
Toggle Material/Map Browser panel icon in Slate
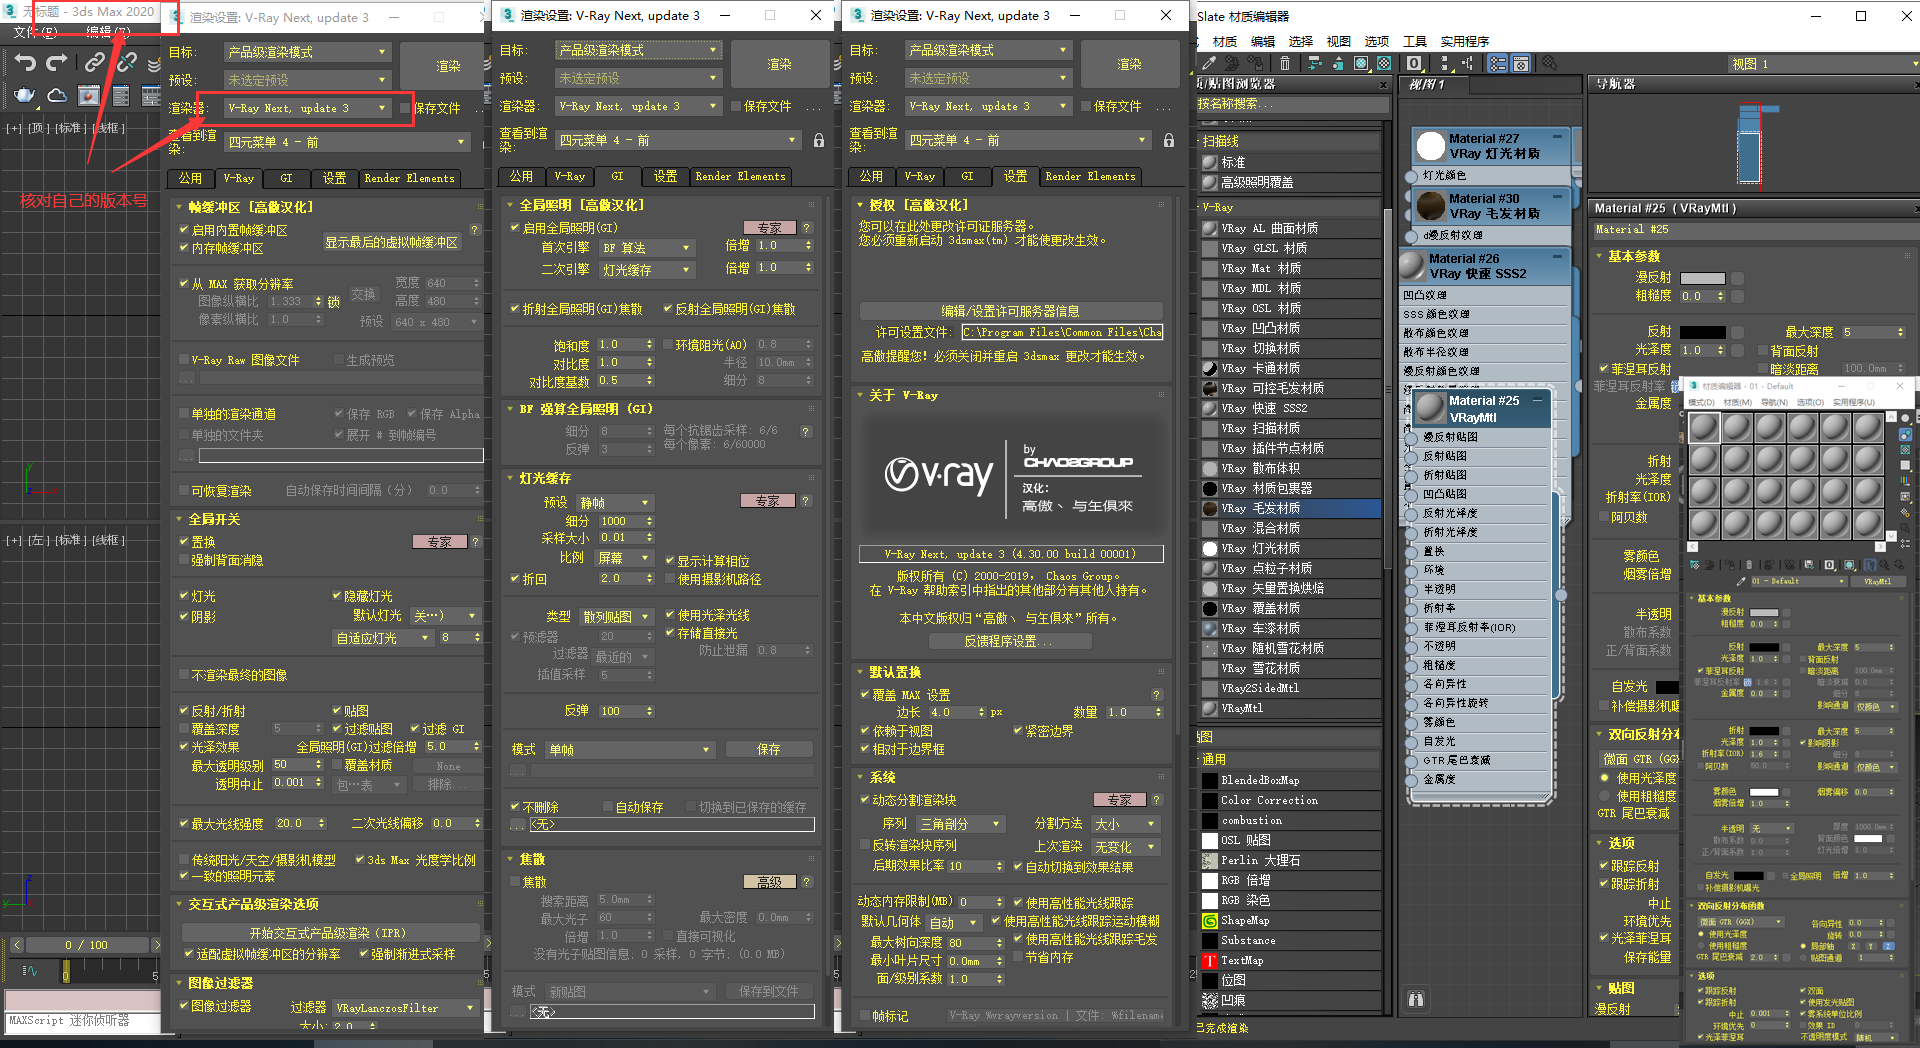coord(1497,63)
